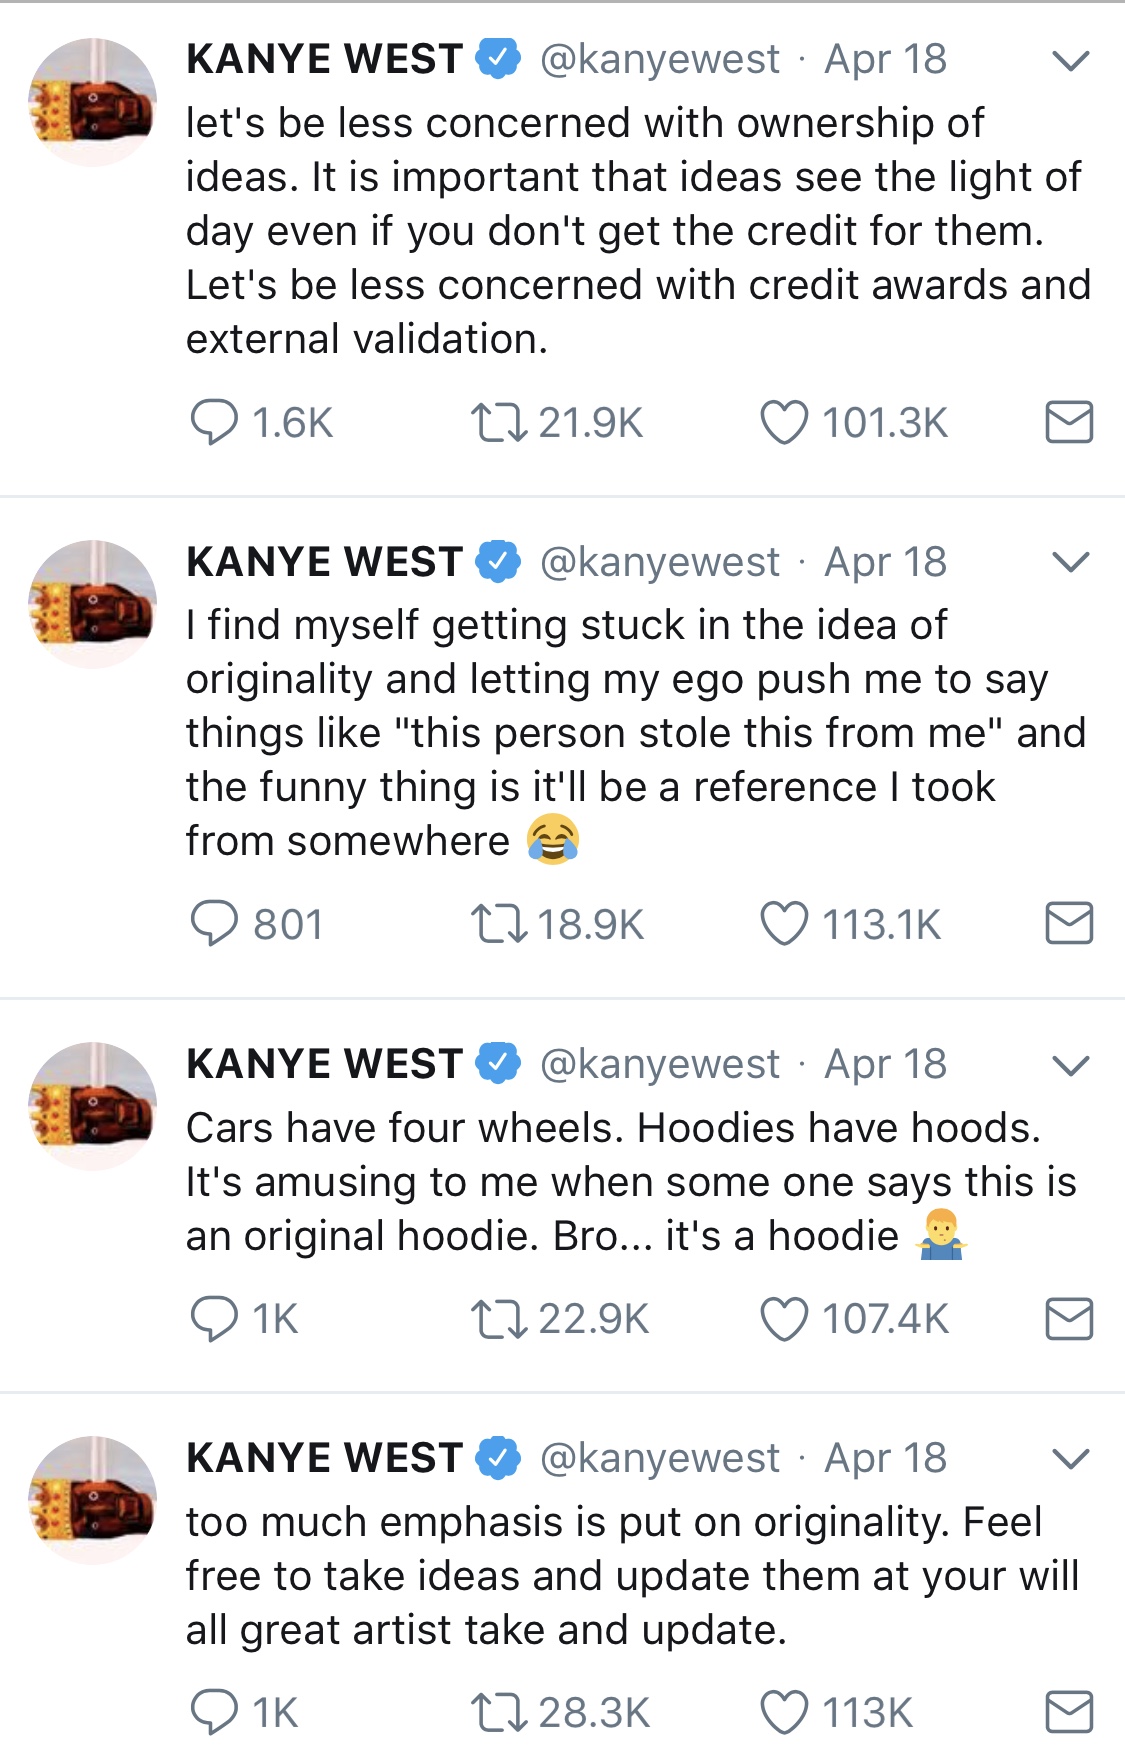Reply to the 'too much emphasis' tweet
Viewport: 1125px width, 1755px height.
click(x=214, y=1712)
